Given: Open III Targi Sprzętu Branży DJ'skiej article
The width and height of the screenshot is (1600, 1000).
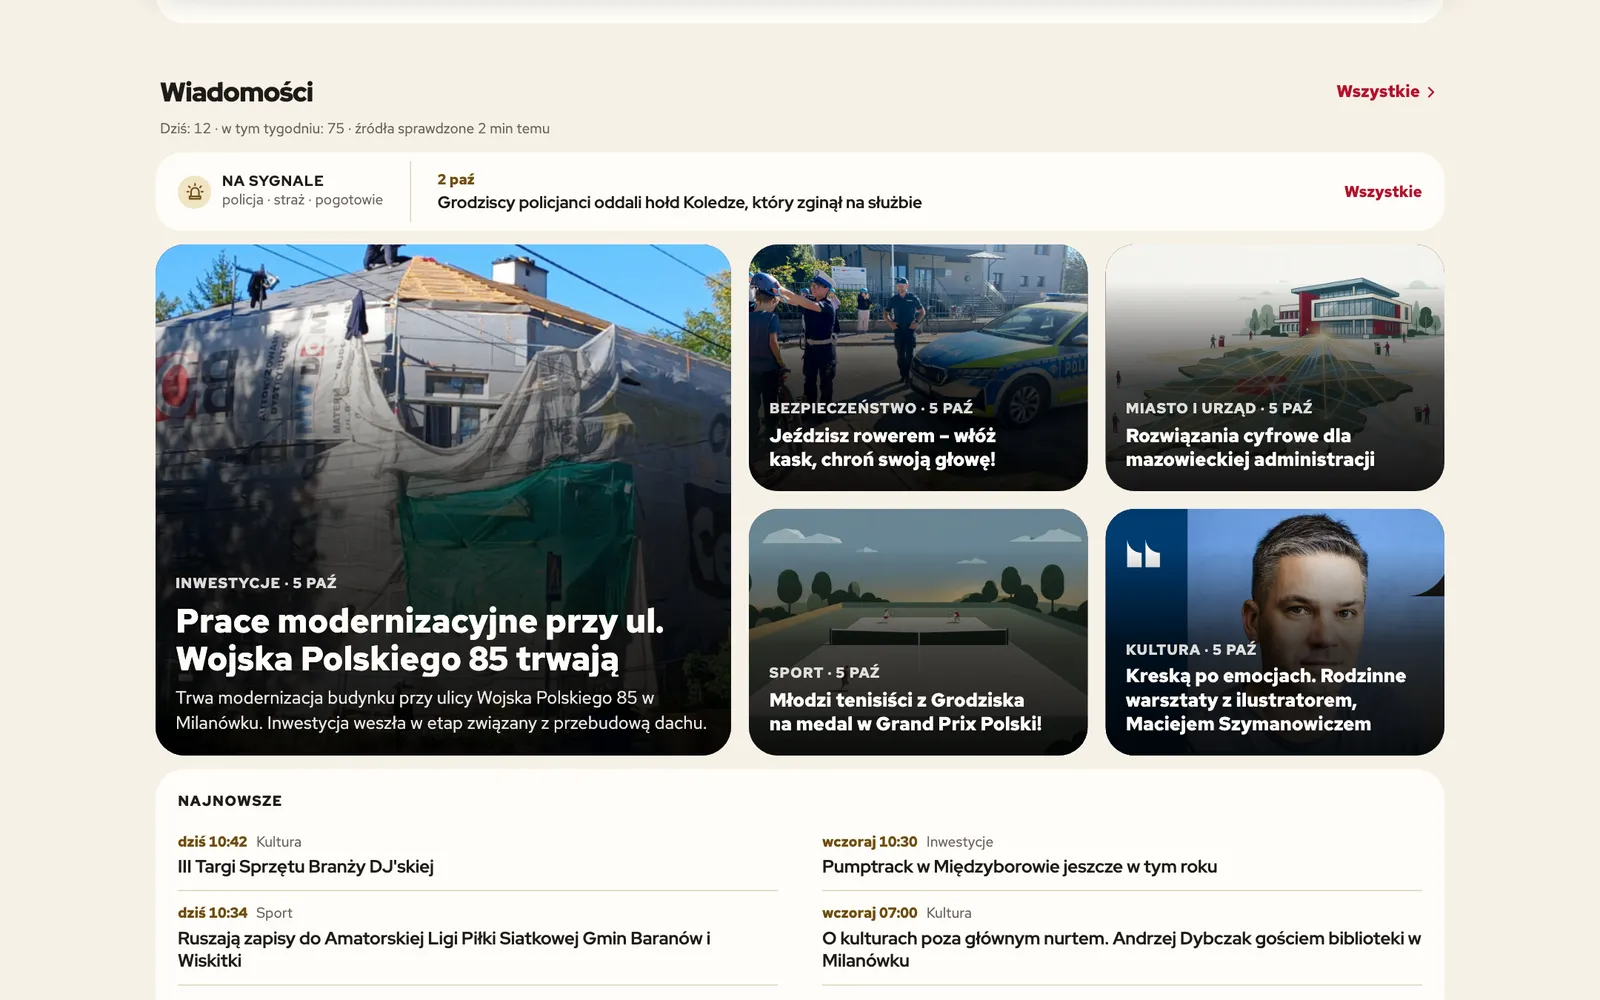Looking at the screenshot, I should pyautogui.click(x=305, y=866).
